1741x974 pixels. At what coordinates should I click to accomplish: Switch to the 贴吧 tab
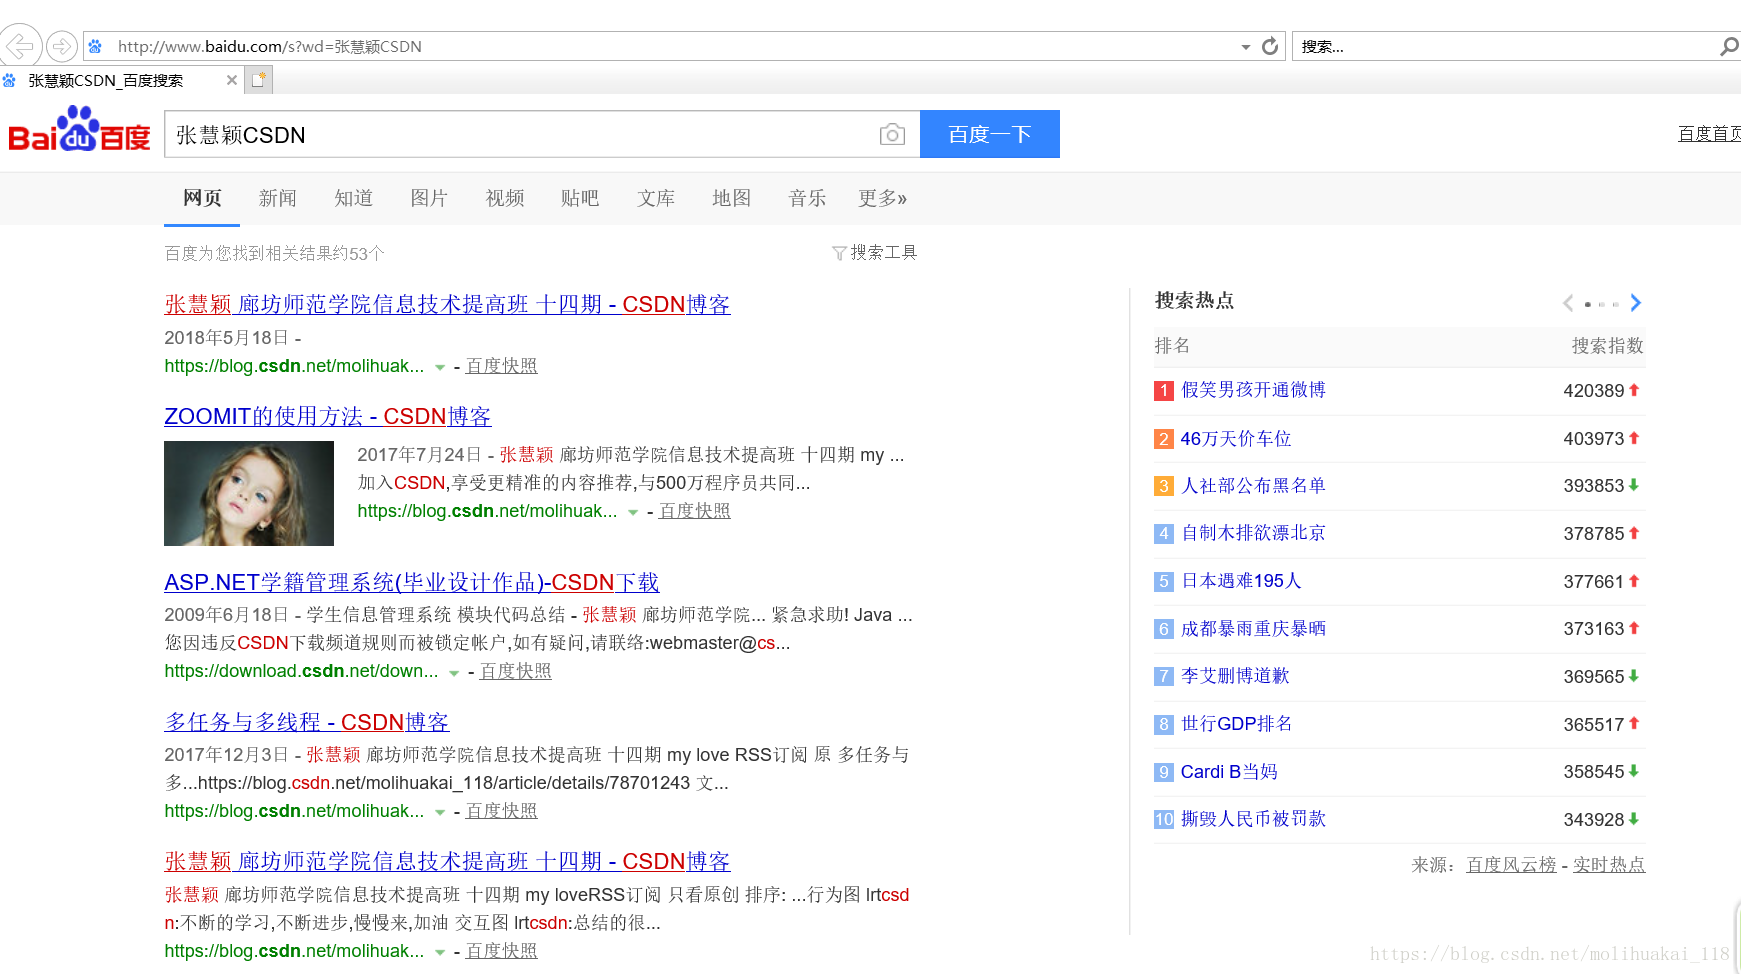click(x=580, y=198)
